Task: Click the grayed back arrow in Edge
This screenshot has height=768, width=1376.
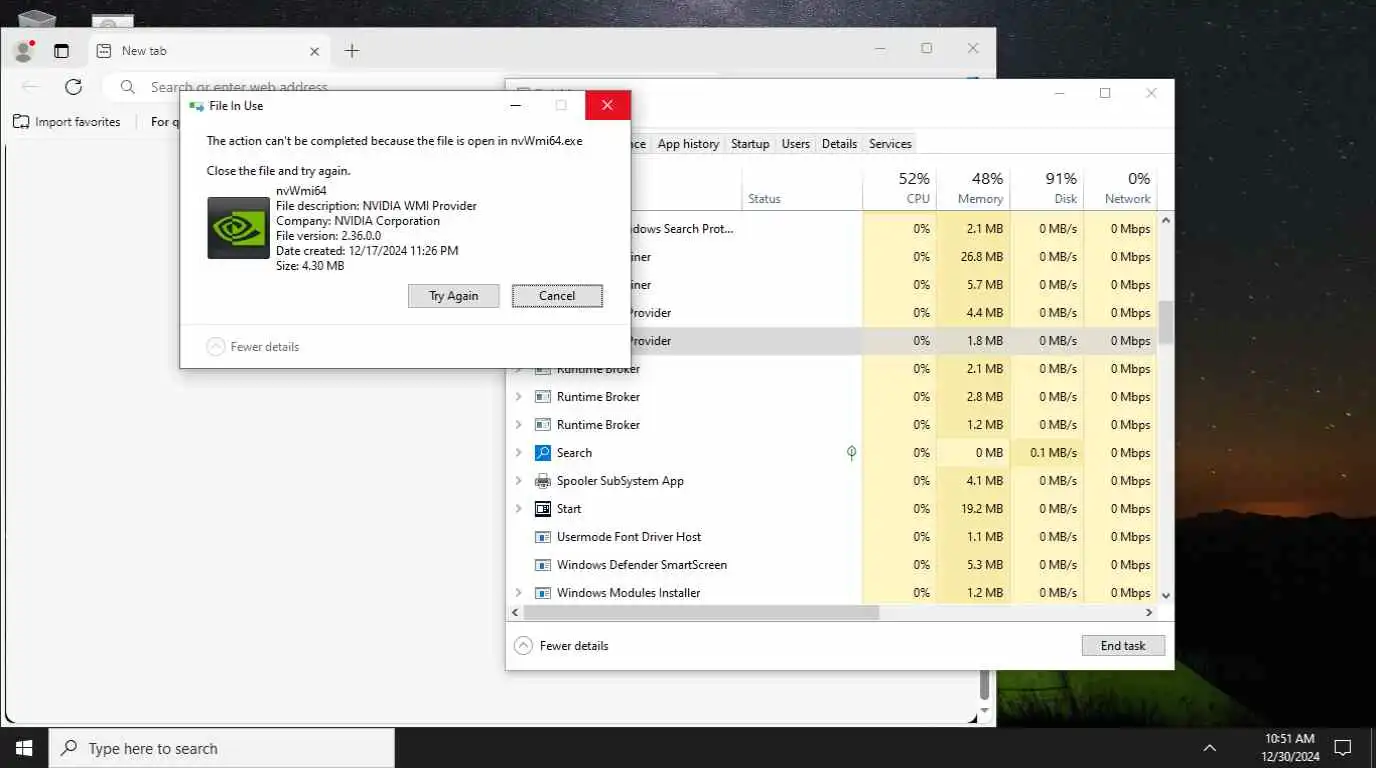Action: [30, 87]
